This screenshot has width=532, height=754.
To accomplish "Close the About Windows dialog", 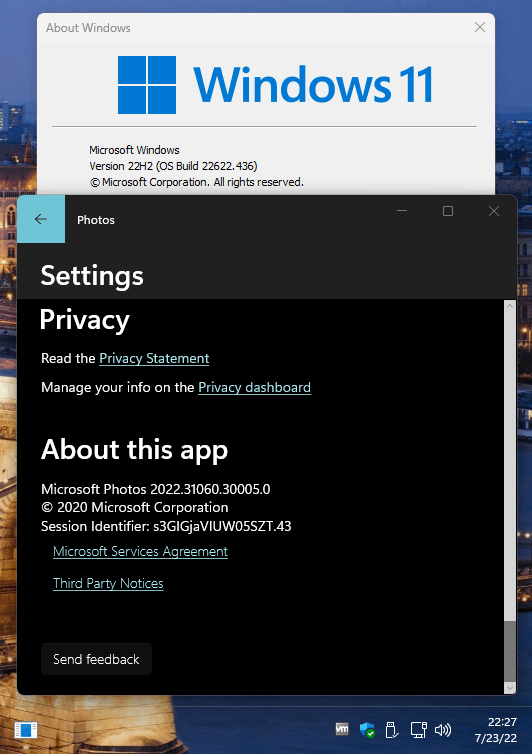I will pyautogui.click(x=480, y=27).
